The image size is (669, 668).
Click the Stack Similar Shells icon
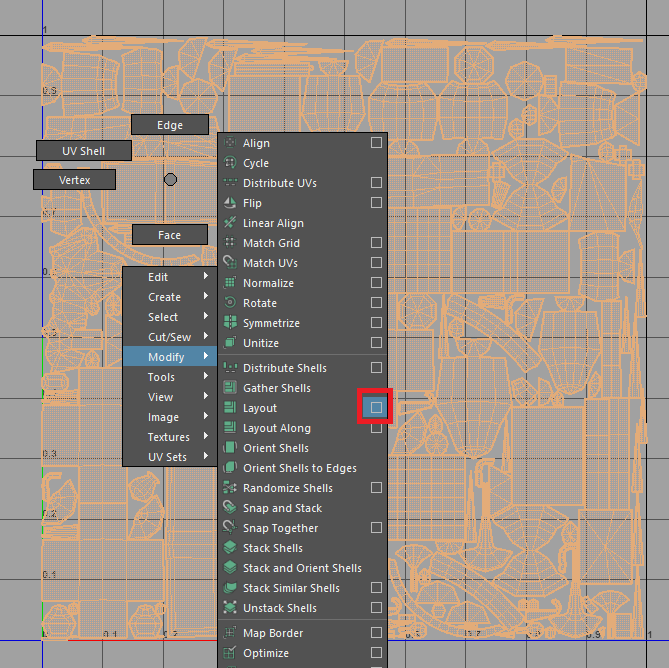pyautogui.click(x=230, y=588)
